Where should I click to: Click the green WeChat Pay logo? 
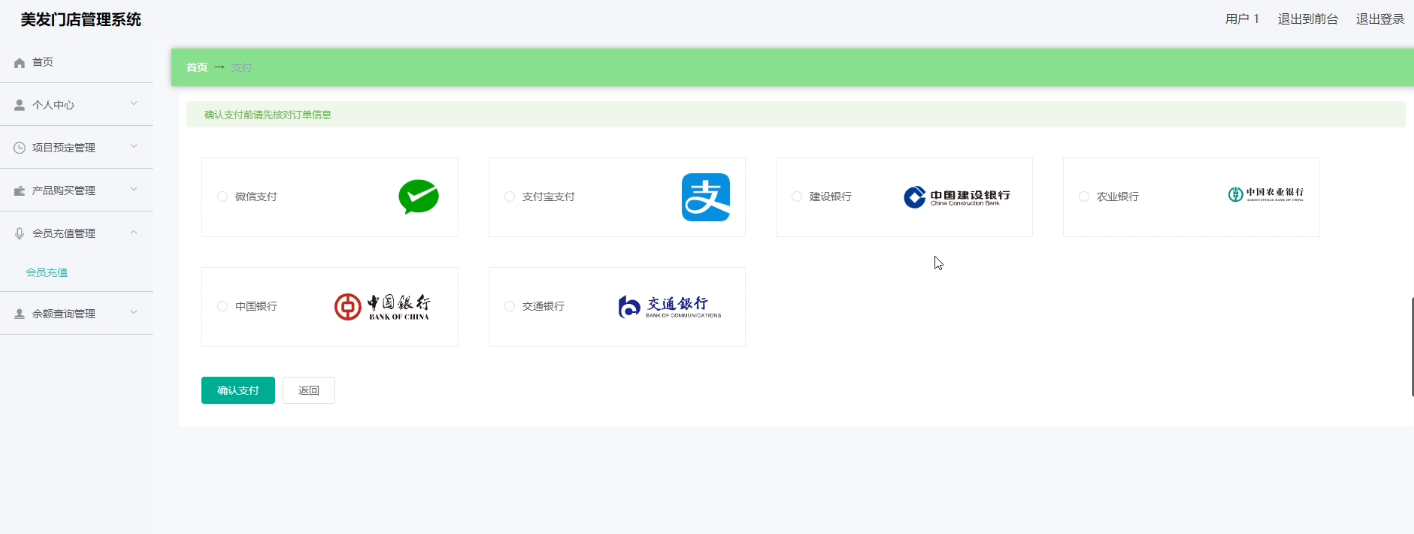coord(418,197)
